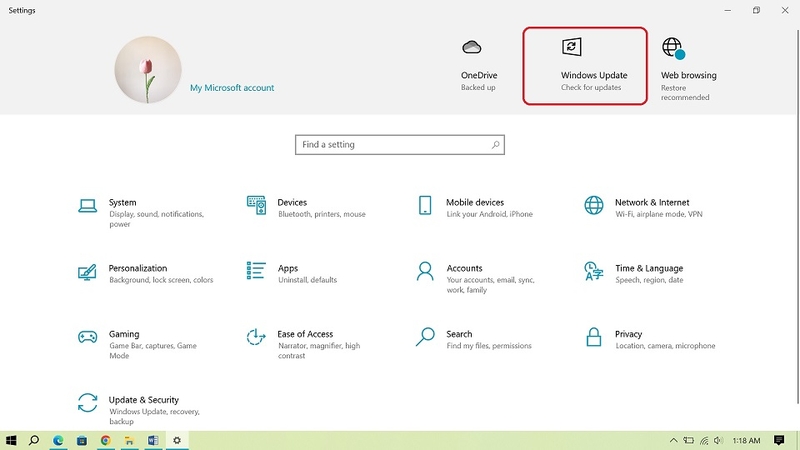Open the Devices keyboard and speaker icon
800x450 pixels.
point(256,205)
